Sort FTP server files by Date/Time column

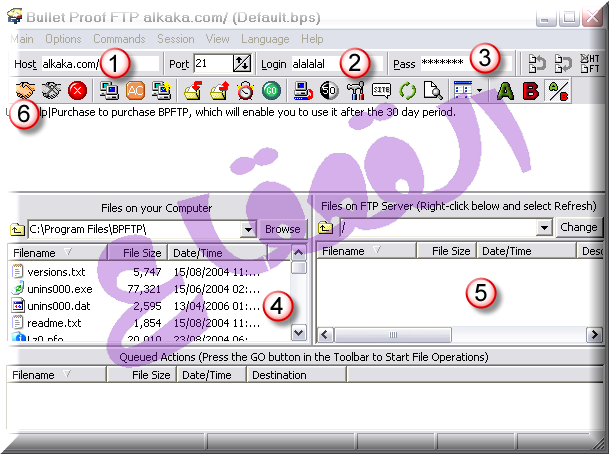pyautogui.click(x=526, y=251)
